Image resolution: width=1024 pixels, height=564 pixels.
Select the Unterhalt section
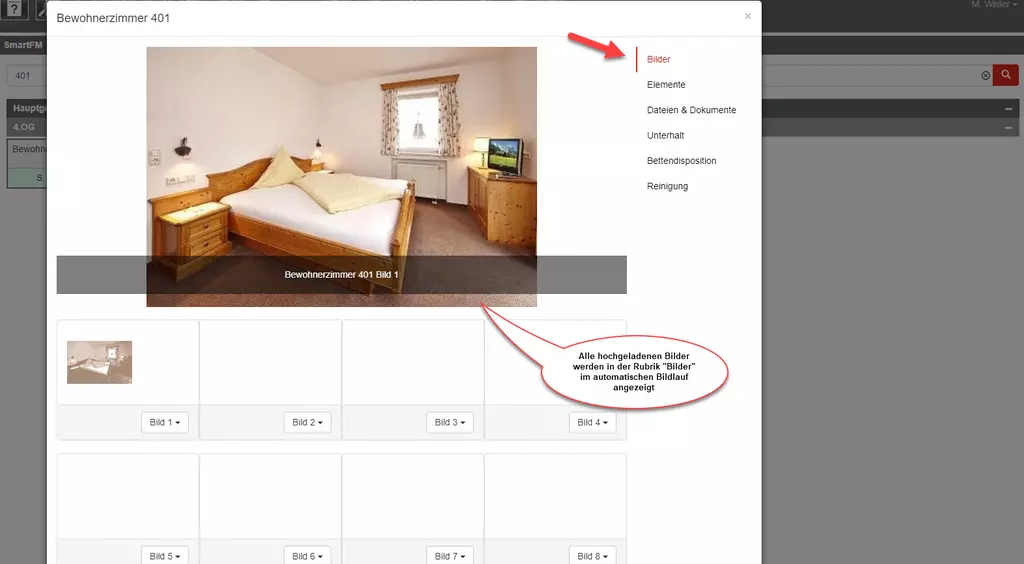coord(665,135)
